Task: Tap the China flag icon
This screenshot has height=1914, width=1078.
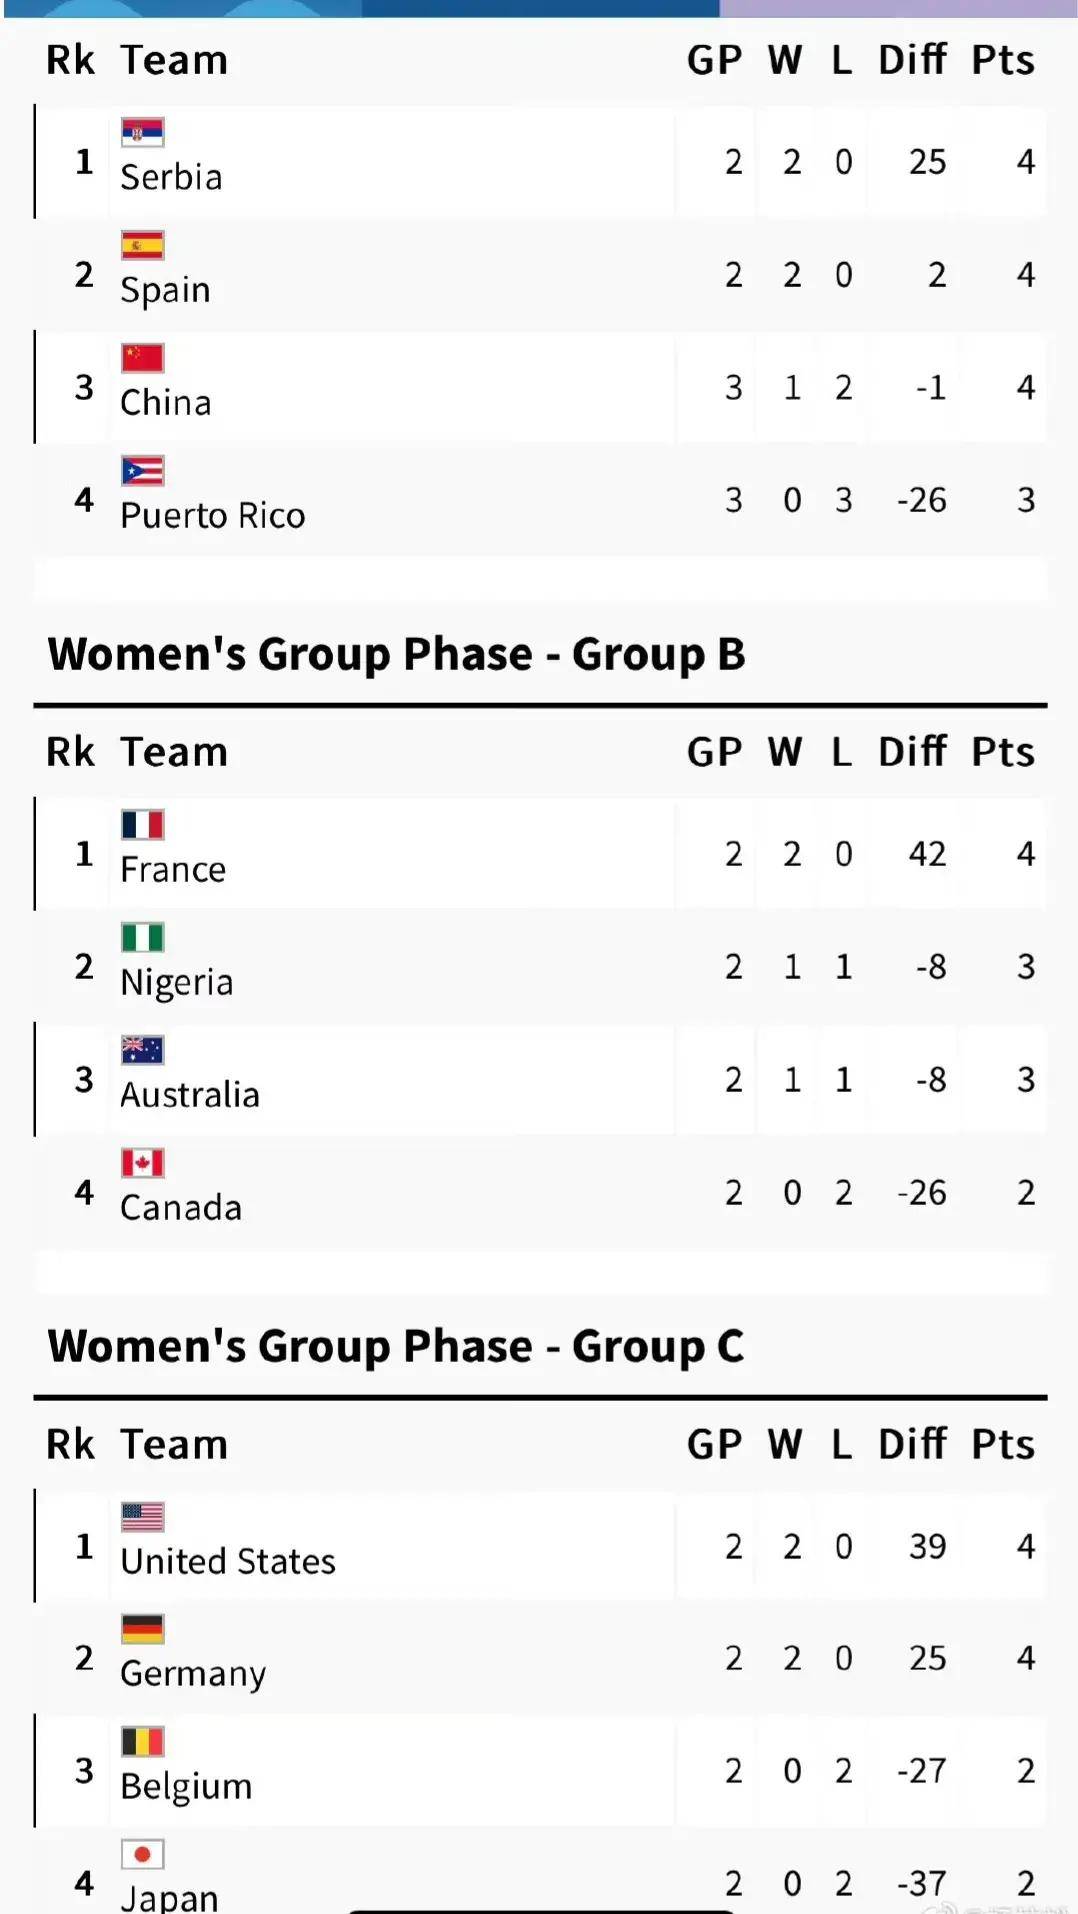Action: [142, 358]
